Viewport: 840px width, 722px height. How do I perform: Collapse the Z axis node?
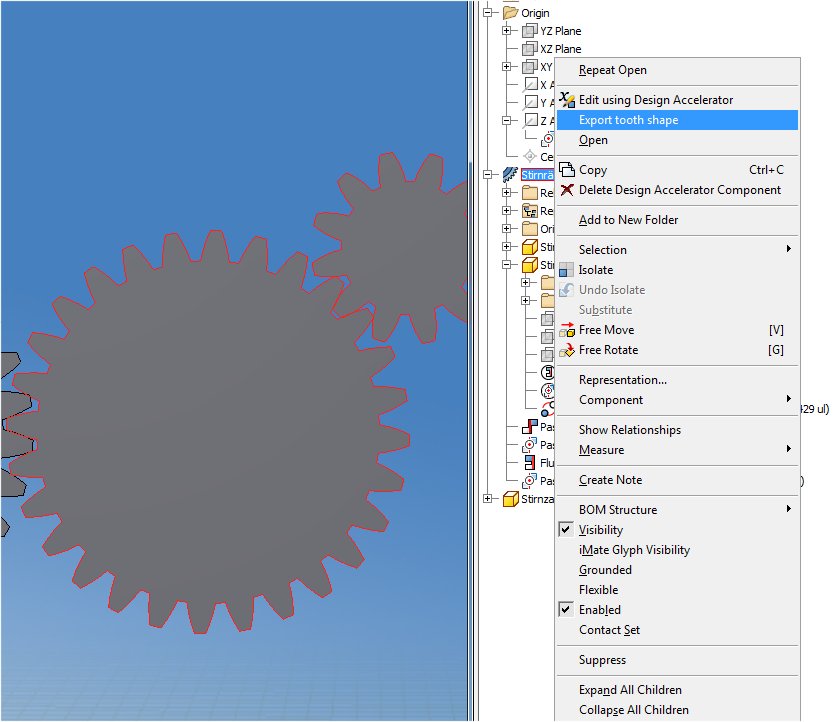[507, 121]
